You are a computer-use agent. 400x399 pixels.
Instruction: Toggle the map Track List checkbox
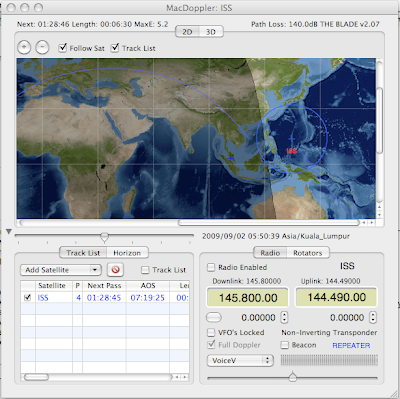115,48
